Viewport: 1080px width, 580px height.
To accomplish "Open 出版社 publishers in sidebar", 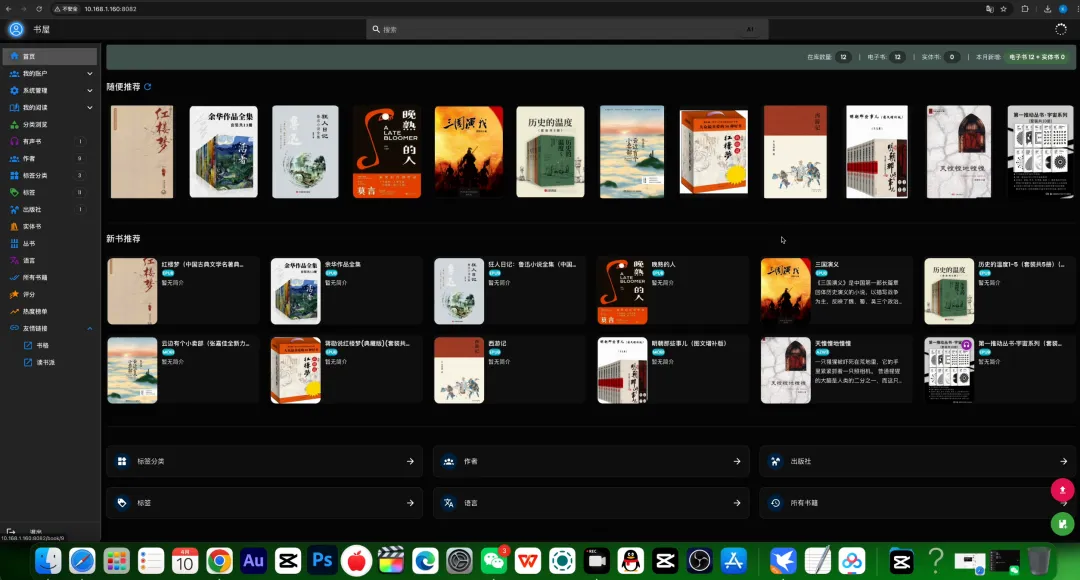I will pos(50,209).
